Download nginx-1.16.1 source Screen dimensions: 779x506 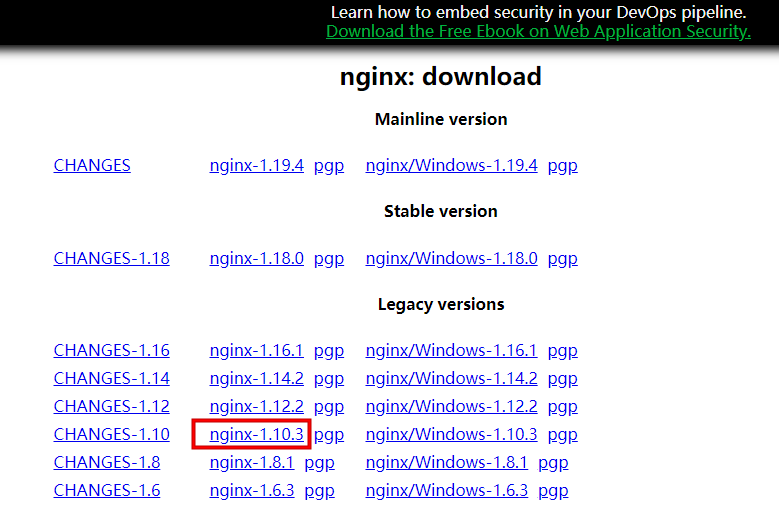[256, 350]
